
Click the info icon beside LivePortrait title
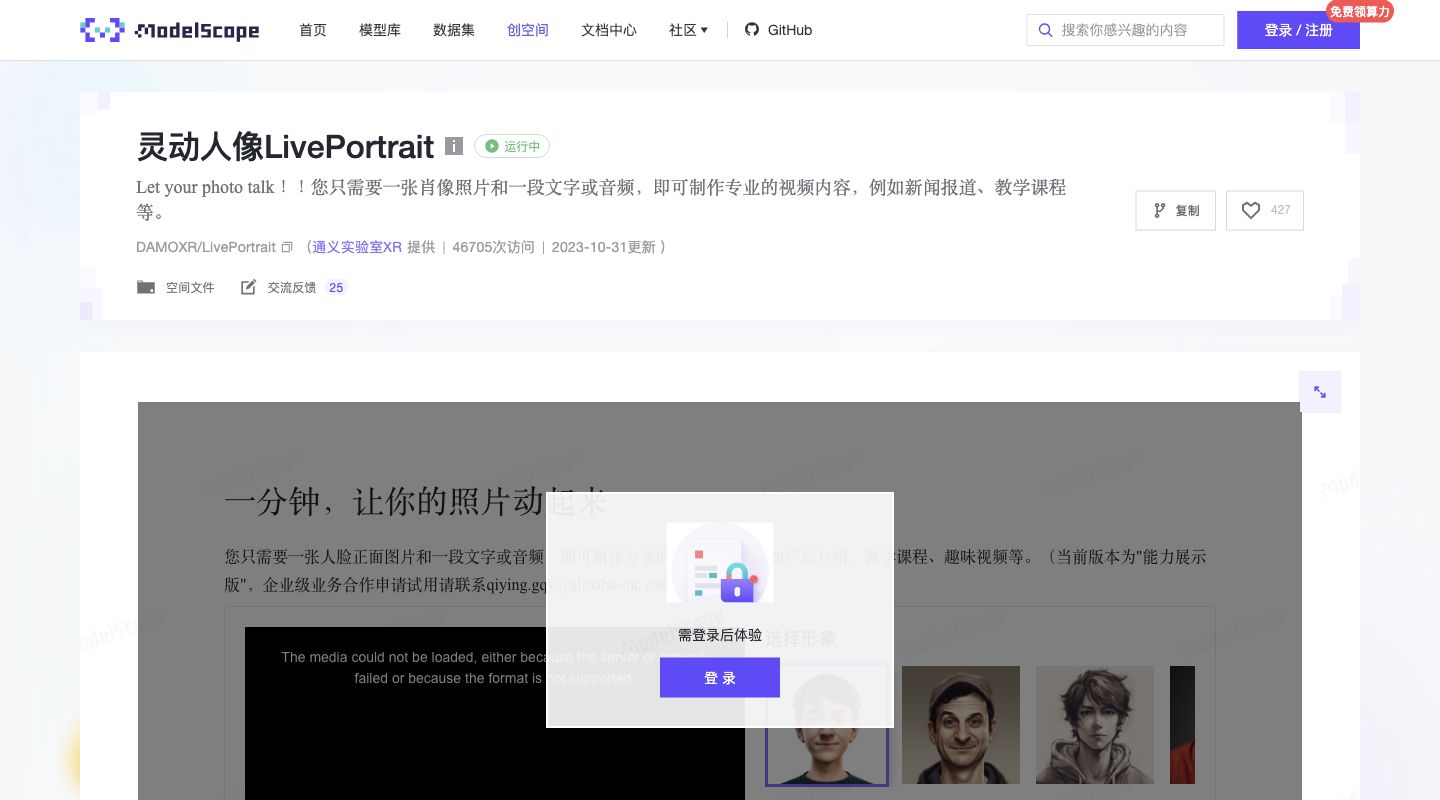tap(454, 146)
